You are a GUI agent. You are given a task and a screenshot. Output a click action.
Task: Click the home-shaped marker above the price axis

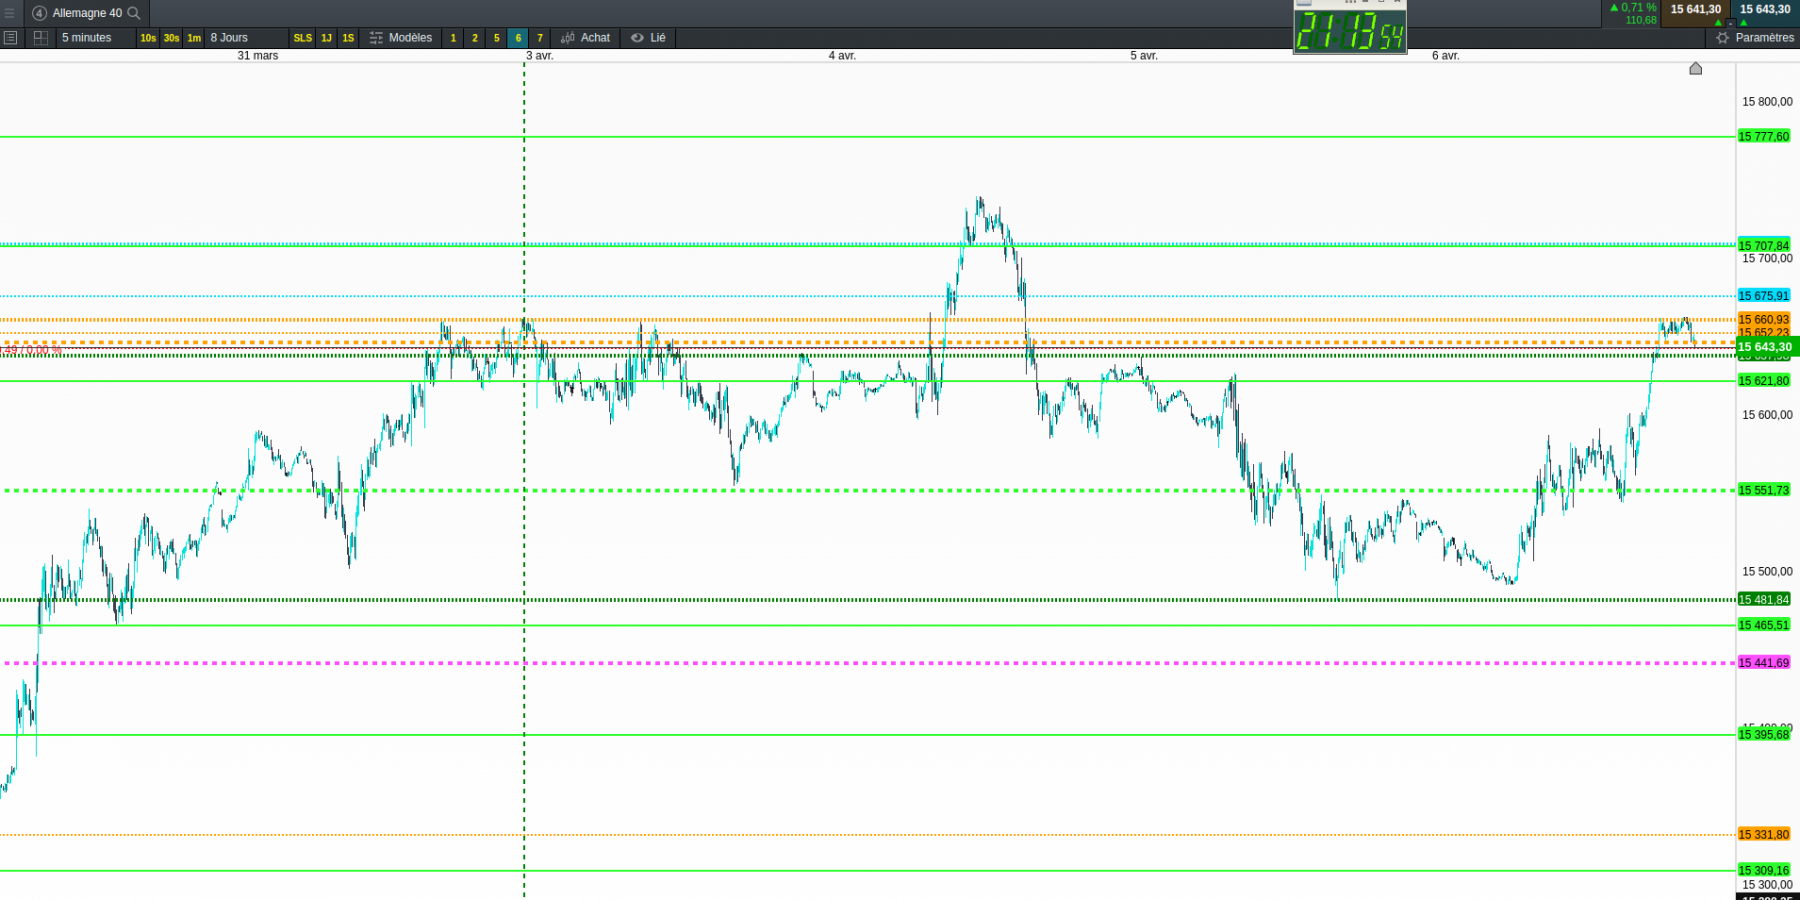[x=1695, y=68]
